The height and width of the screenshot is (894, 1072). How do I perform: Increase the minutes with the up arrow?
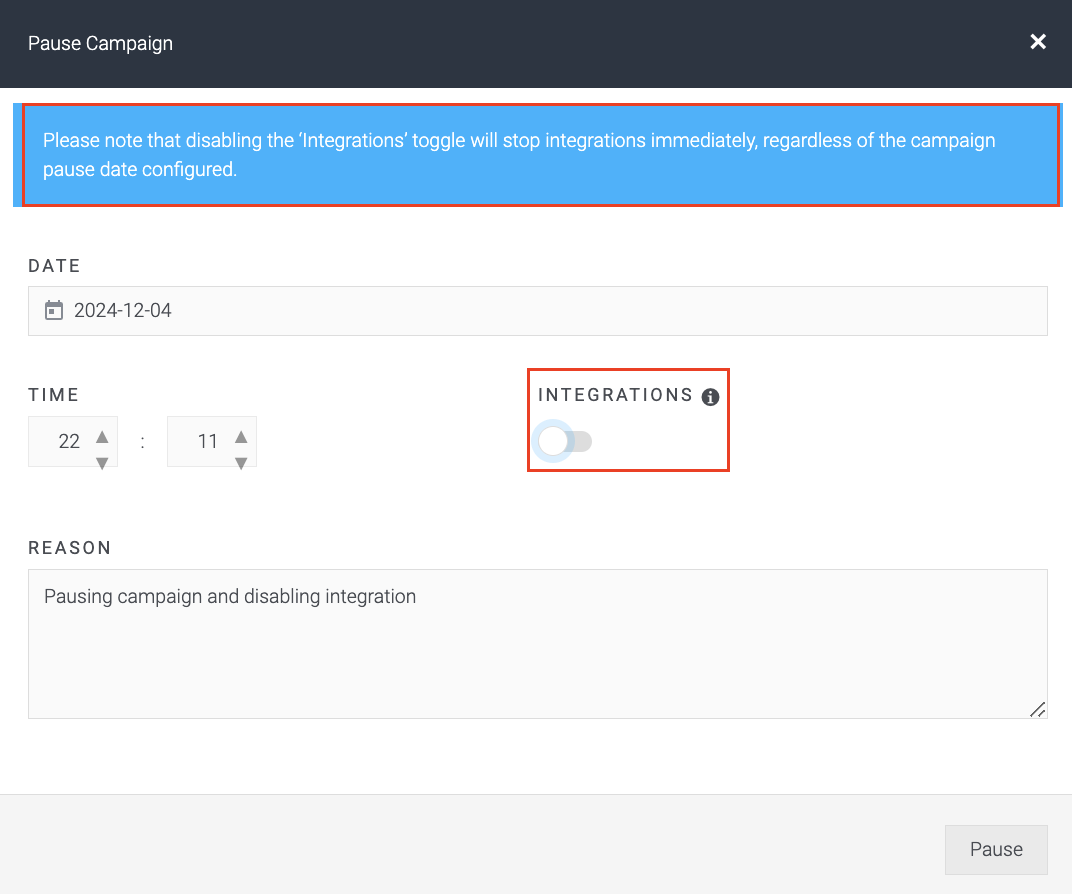pyautogui.click(x=241, y=437)
